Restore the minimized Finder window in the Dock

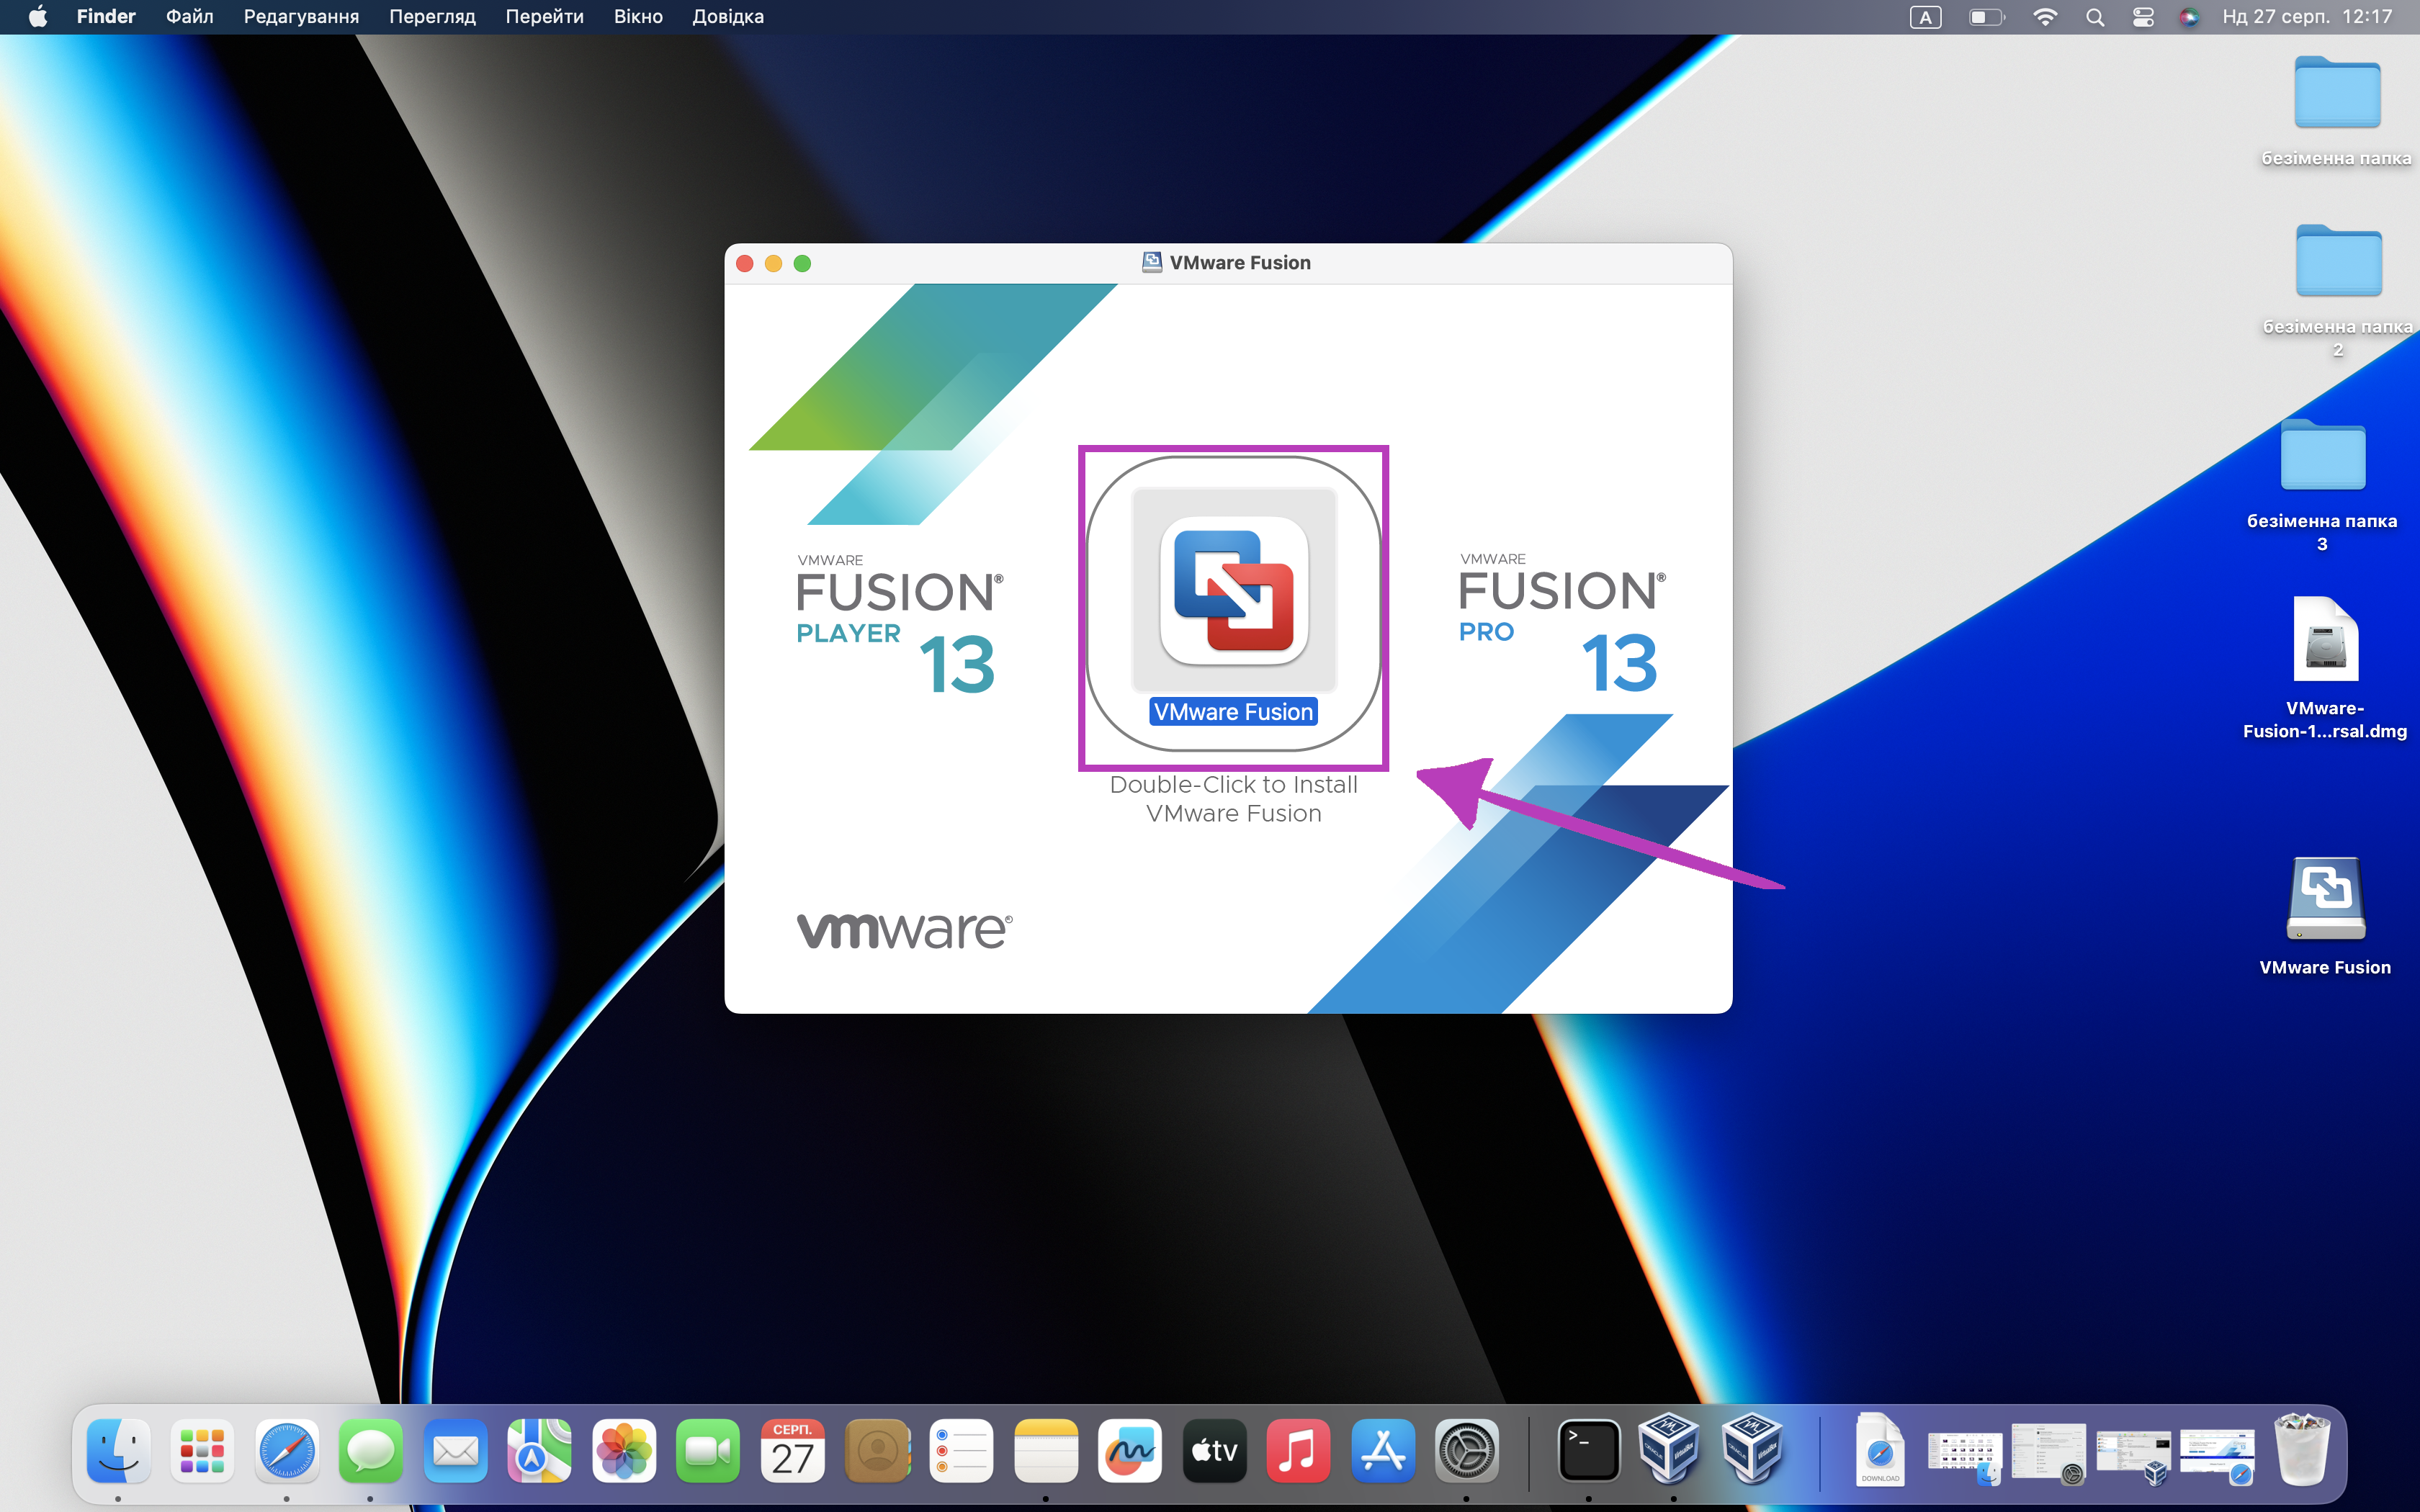(x=1965, y=1454)
